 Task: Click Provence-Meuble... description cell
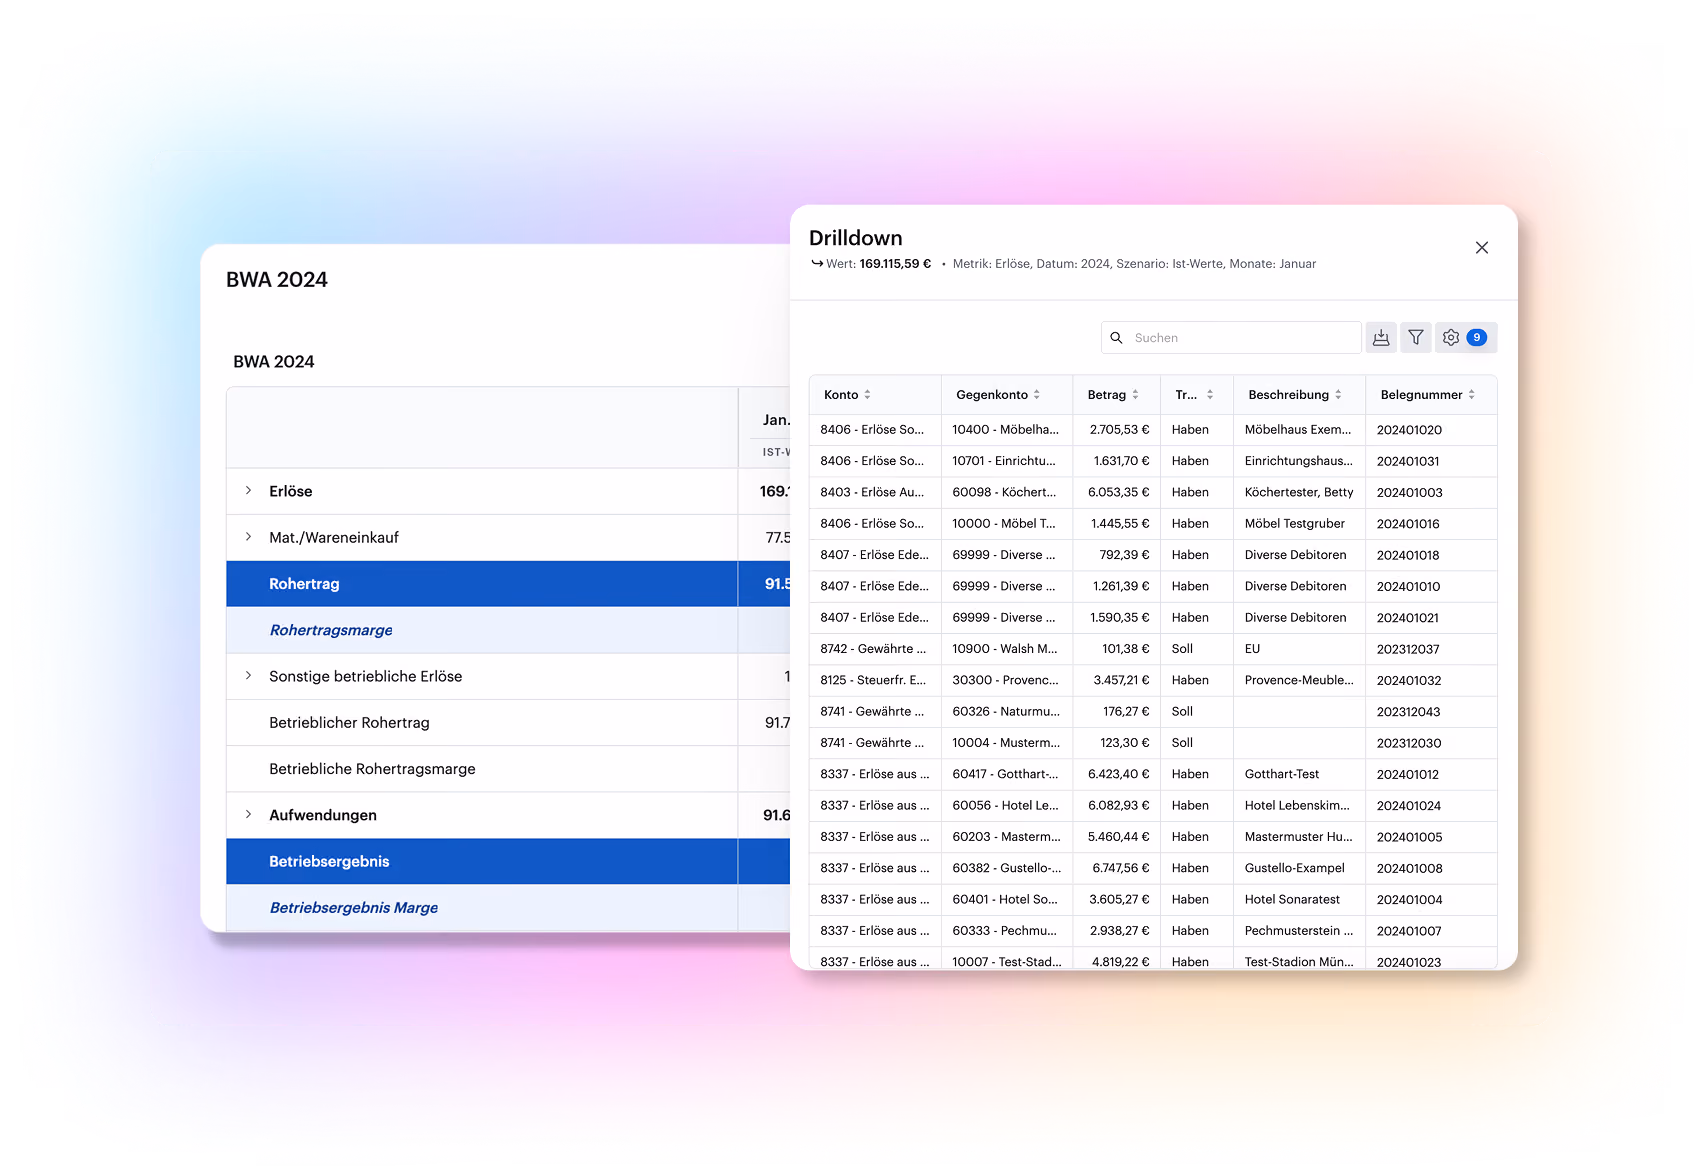[x=1299, y=680]
